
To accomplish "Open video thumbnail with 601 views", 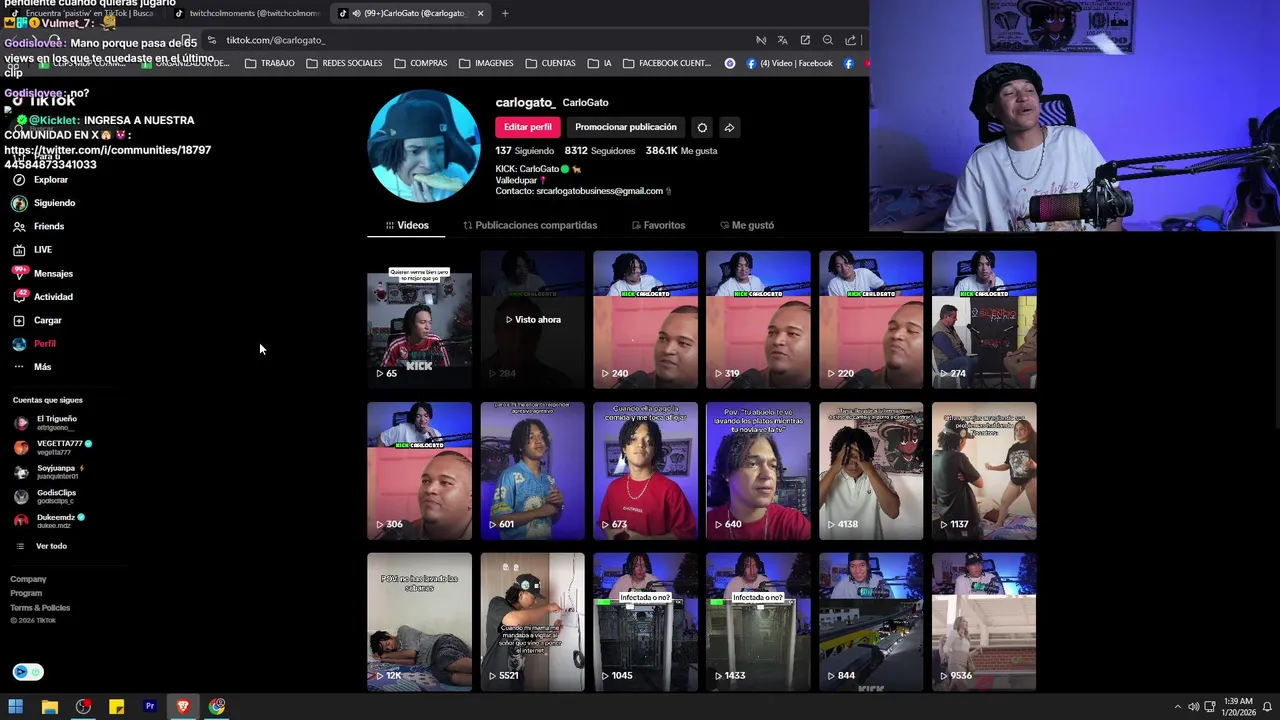I will click(x=532, y=471).
